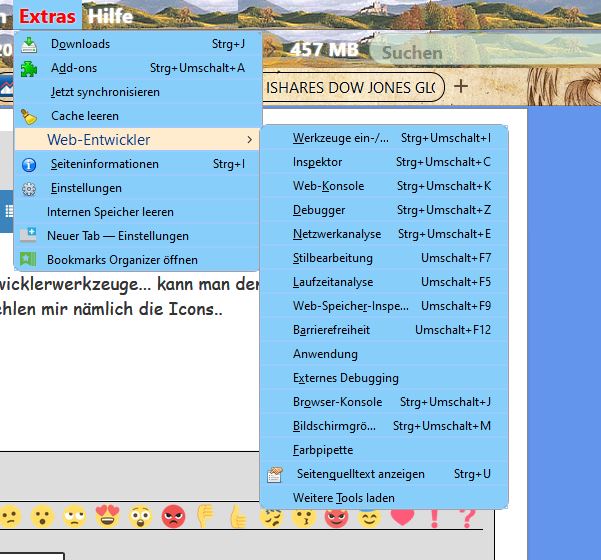This screenshot has height=560, width=601.
Task: Insert the flushed wide-eyed emoji
Action: [x=140, y=516]
